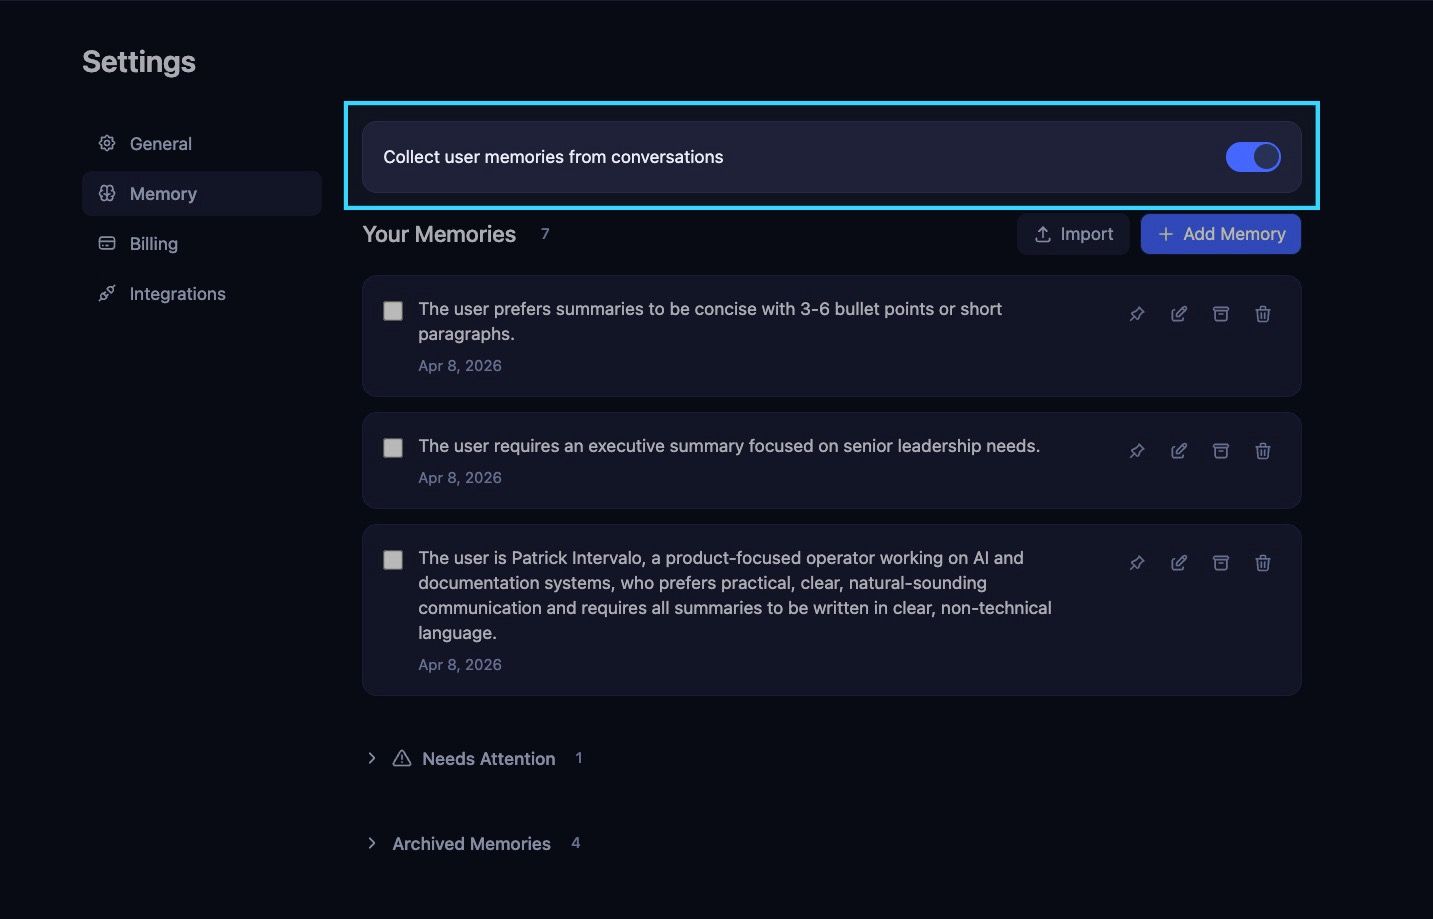Click the Import button
The image size is (1433, 919).
click(1073, 234)
